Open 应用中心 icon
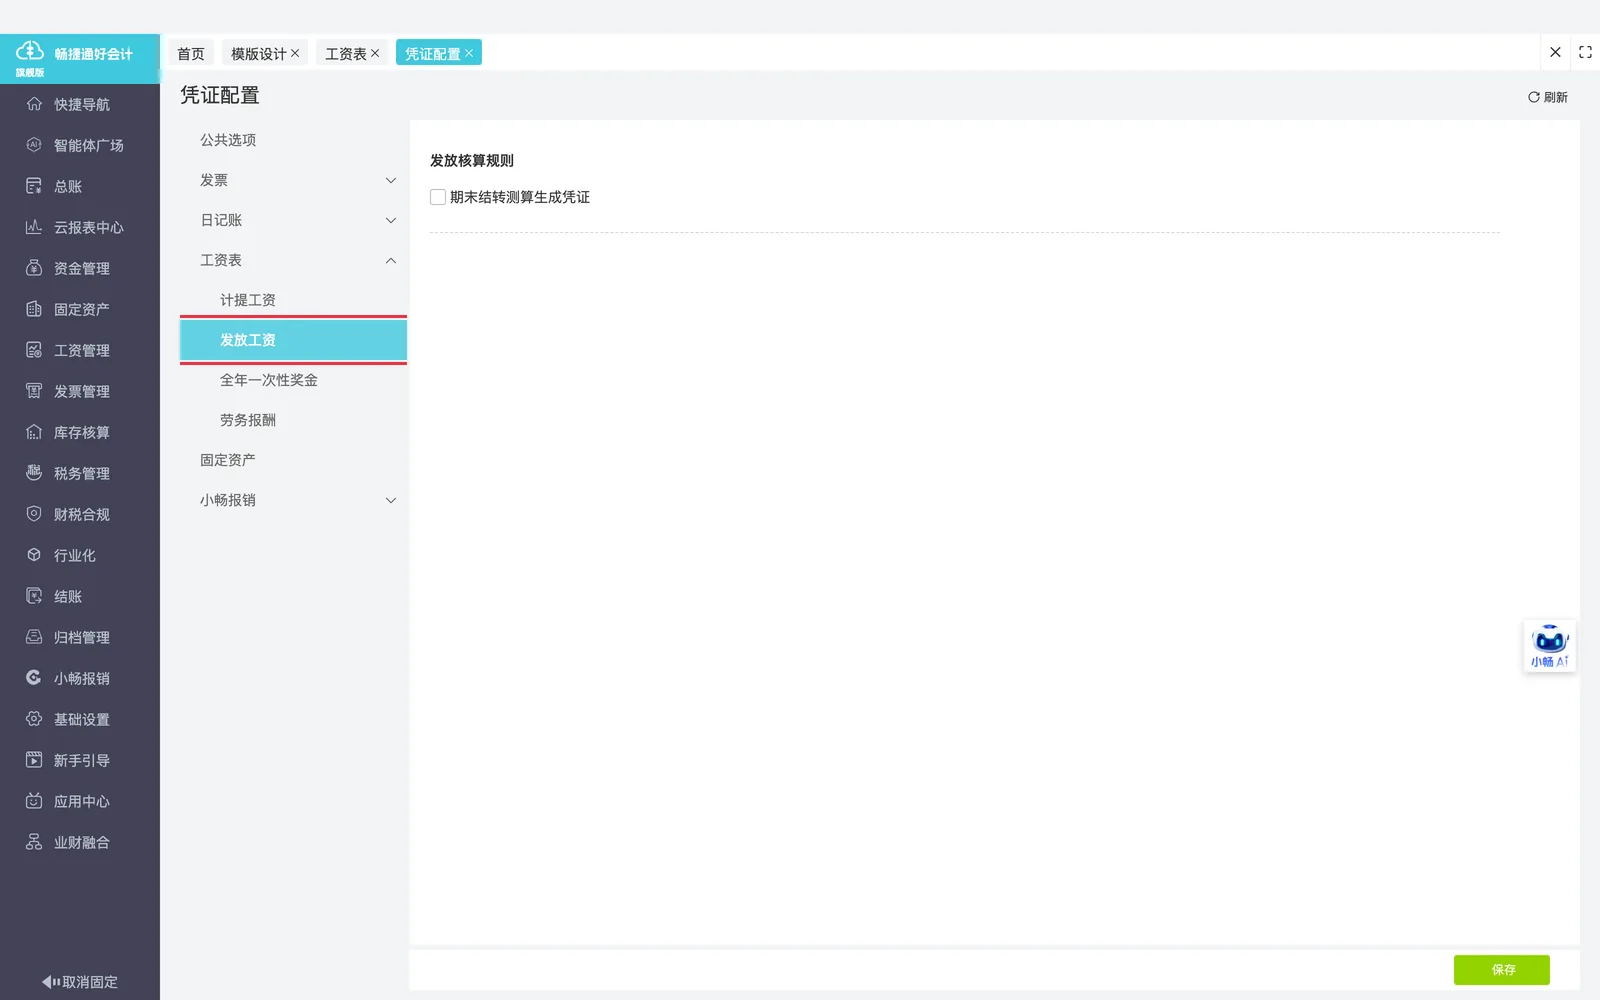 [34, 801]
